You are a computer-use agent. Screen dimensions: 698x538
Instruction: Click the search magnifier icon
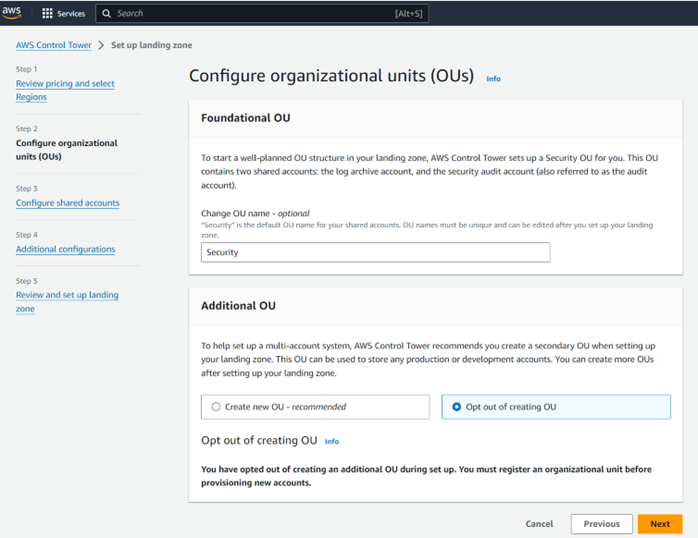(106, 13)
